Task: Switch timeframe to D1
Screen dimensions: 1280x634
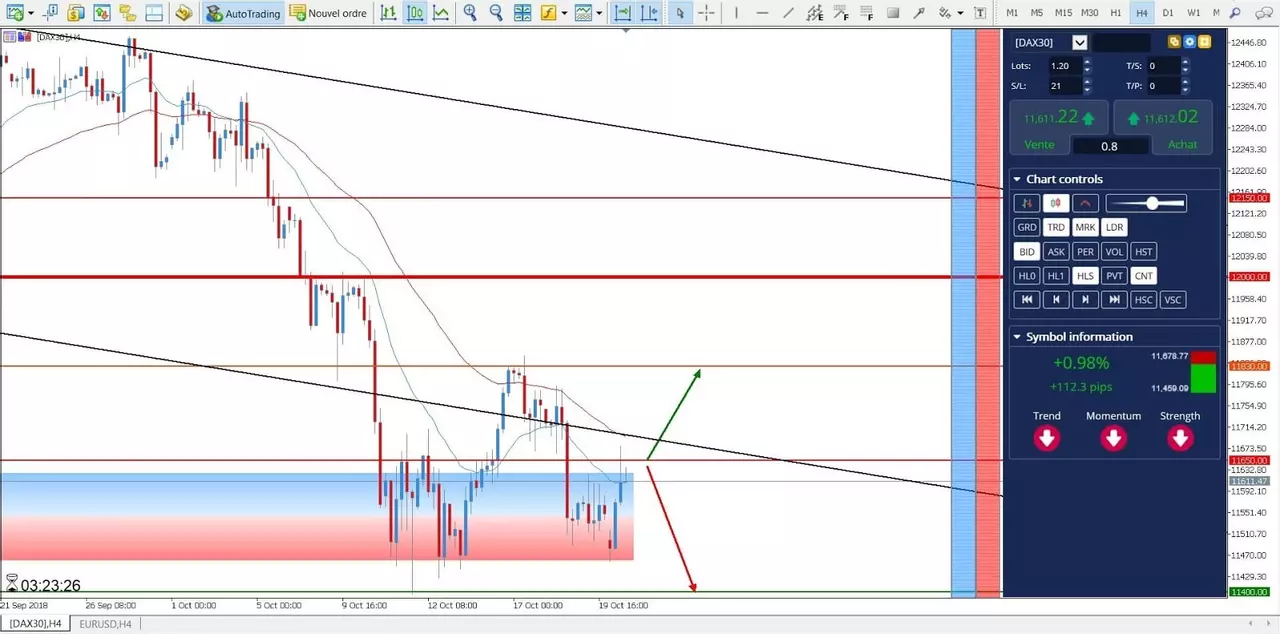Action: click(1167, 13)
